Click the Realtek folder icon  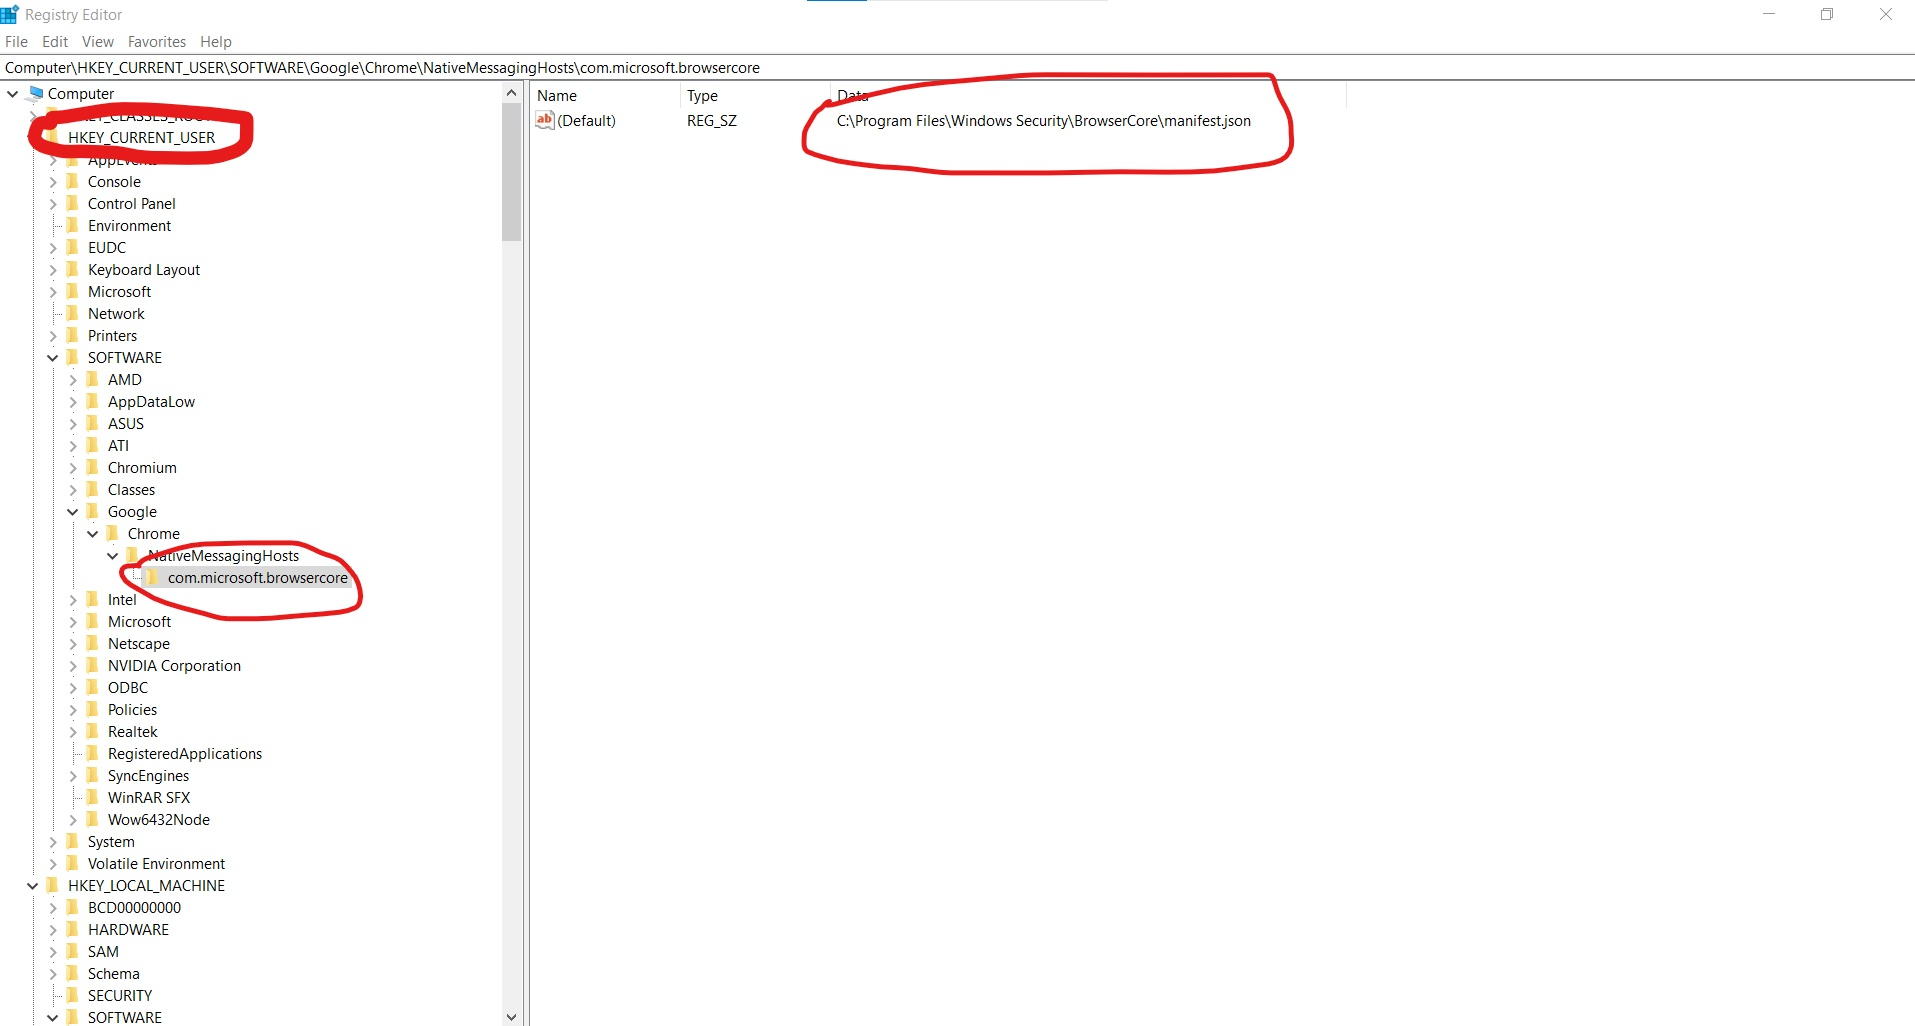(92, 731)
